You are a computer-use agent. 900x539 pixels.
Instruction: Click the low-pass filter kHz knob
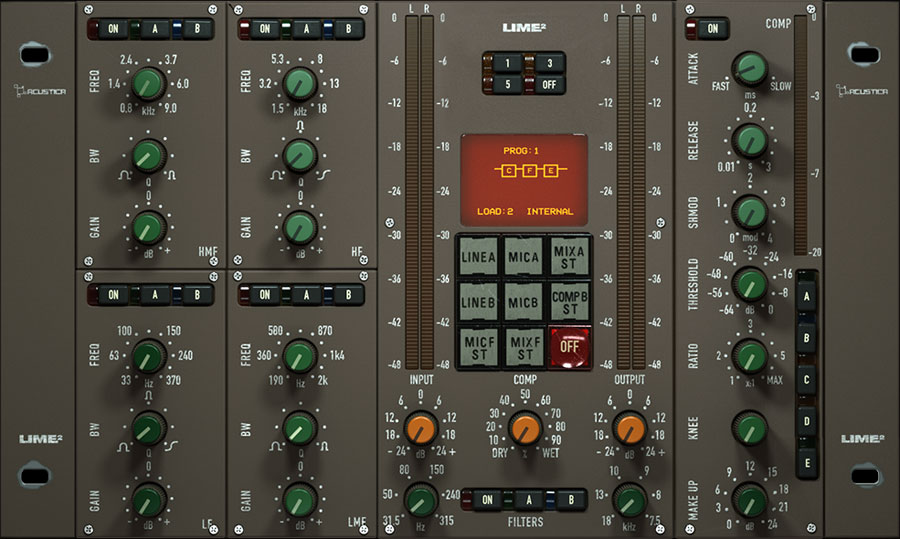pos(630,500)
